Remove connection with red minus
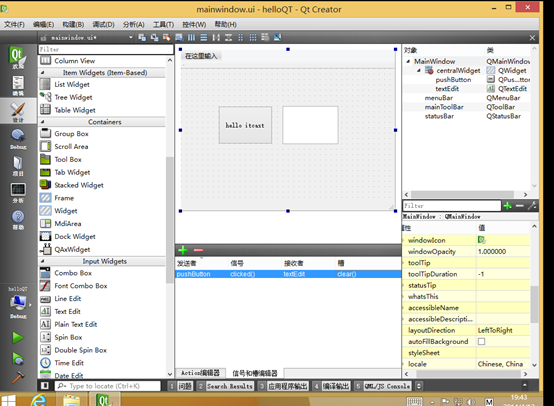554x406 pixels. click(199, 250)
